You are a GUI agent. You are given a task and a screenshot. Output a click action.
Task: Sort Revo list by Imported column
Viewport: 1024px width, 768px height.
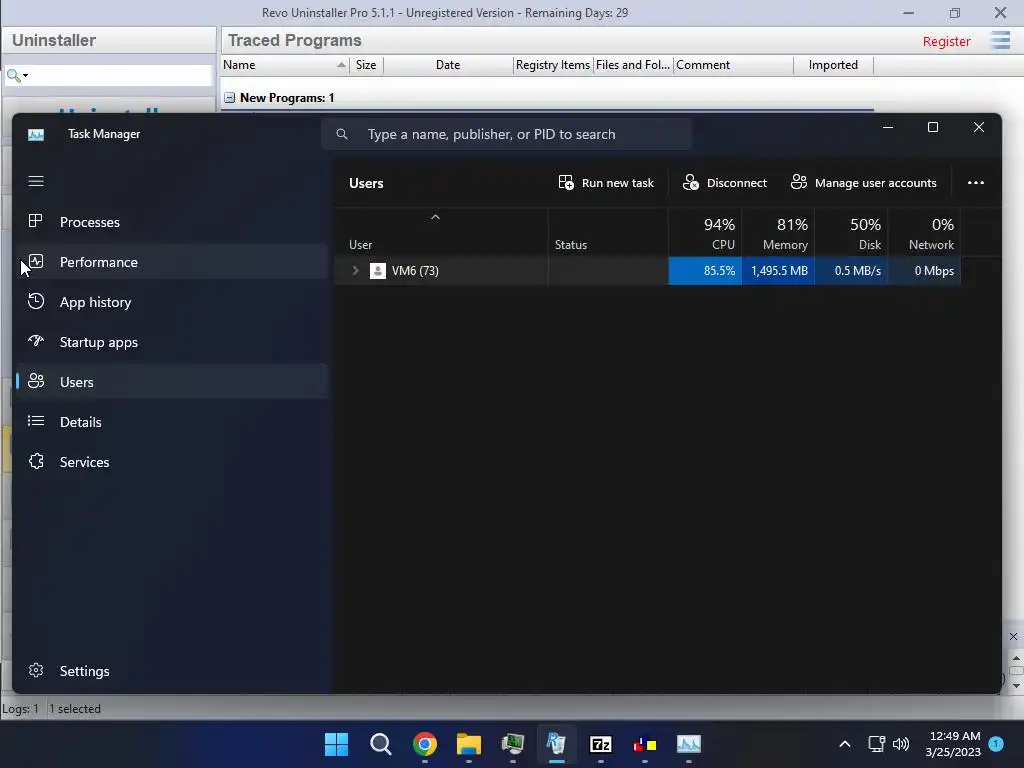pyautogui.click(x=833, y=65)
